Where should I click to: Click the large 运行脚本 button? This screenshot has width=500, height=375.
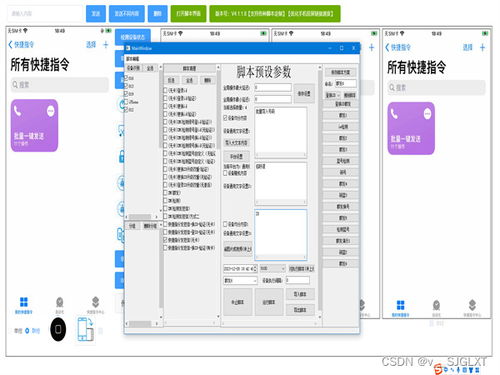coord(269,302)
